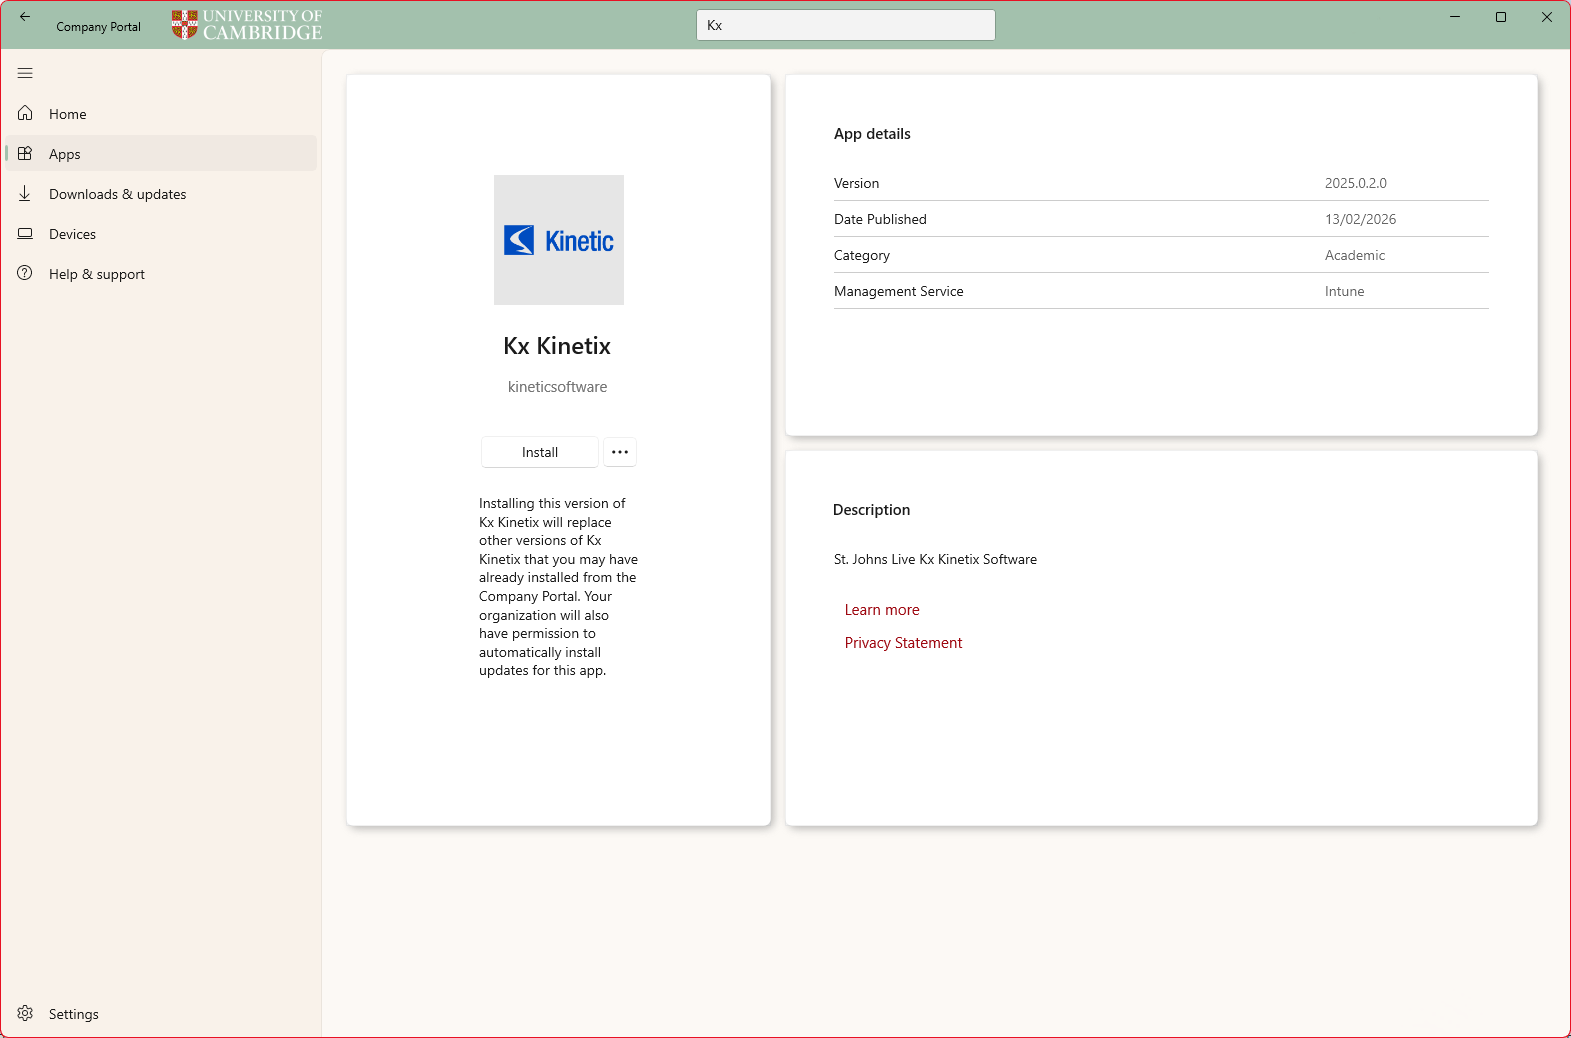The image size is (1571, 1038).
Task: Click the Downloads & updates arrow icon
Action: coord(25,193)
